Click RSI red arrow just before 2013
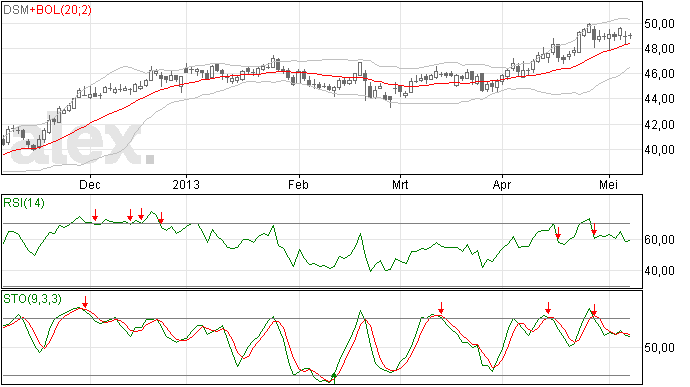Image resolution: width=690 pixels, height=387 pixels. pyautogui.click(x=161, y=217)
